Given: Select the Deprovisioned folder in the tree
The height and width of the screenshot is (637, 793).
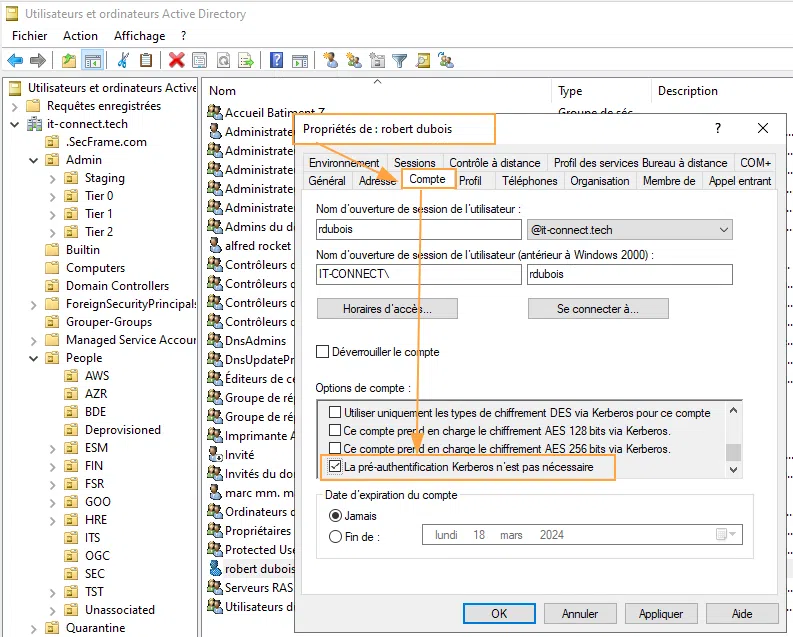Looking at the screenshot, I should (x=122, y=430).
